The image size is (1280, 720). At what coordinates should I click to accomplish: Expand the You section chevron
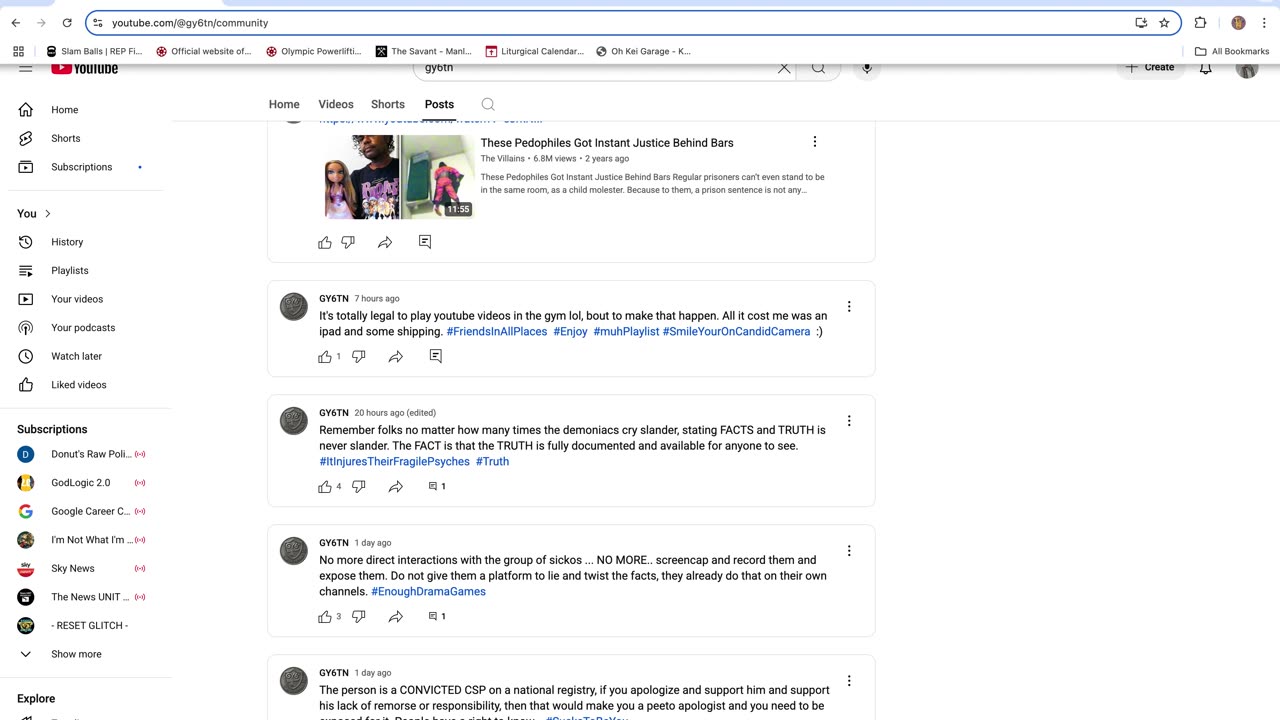(x=47, y=213)
